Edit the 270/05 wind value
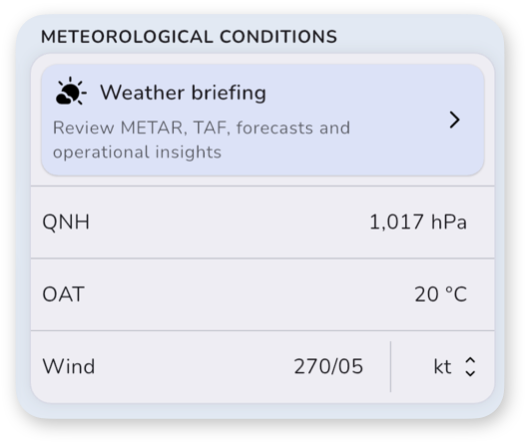 coord(328,366)
